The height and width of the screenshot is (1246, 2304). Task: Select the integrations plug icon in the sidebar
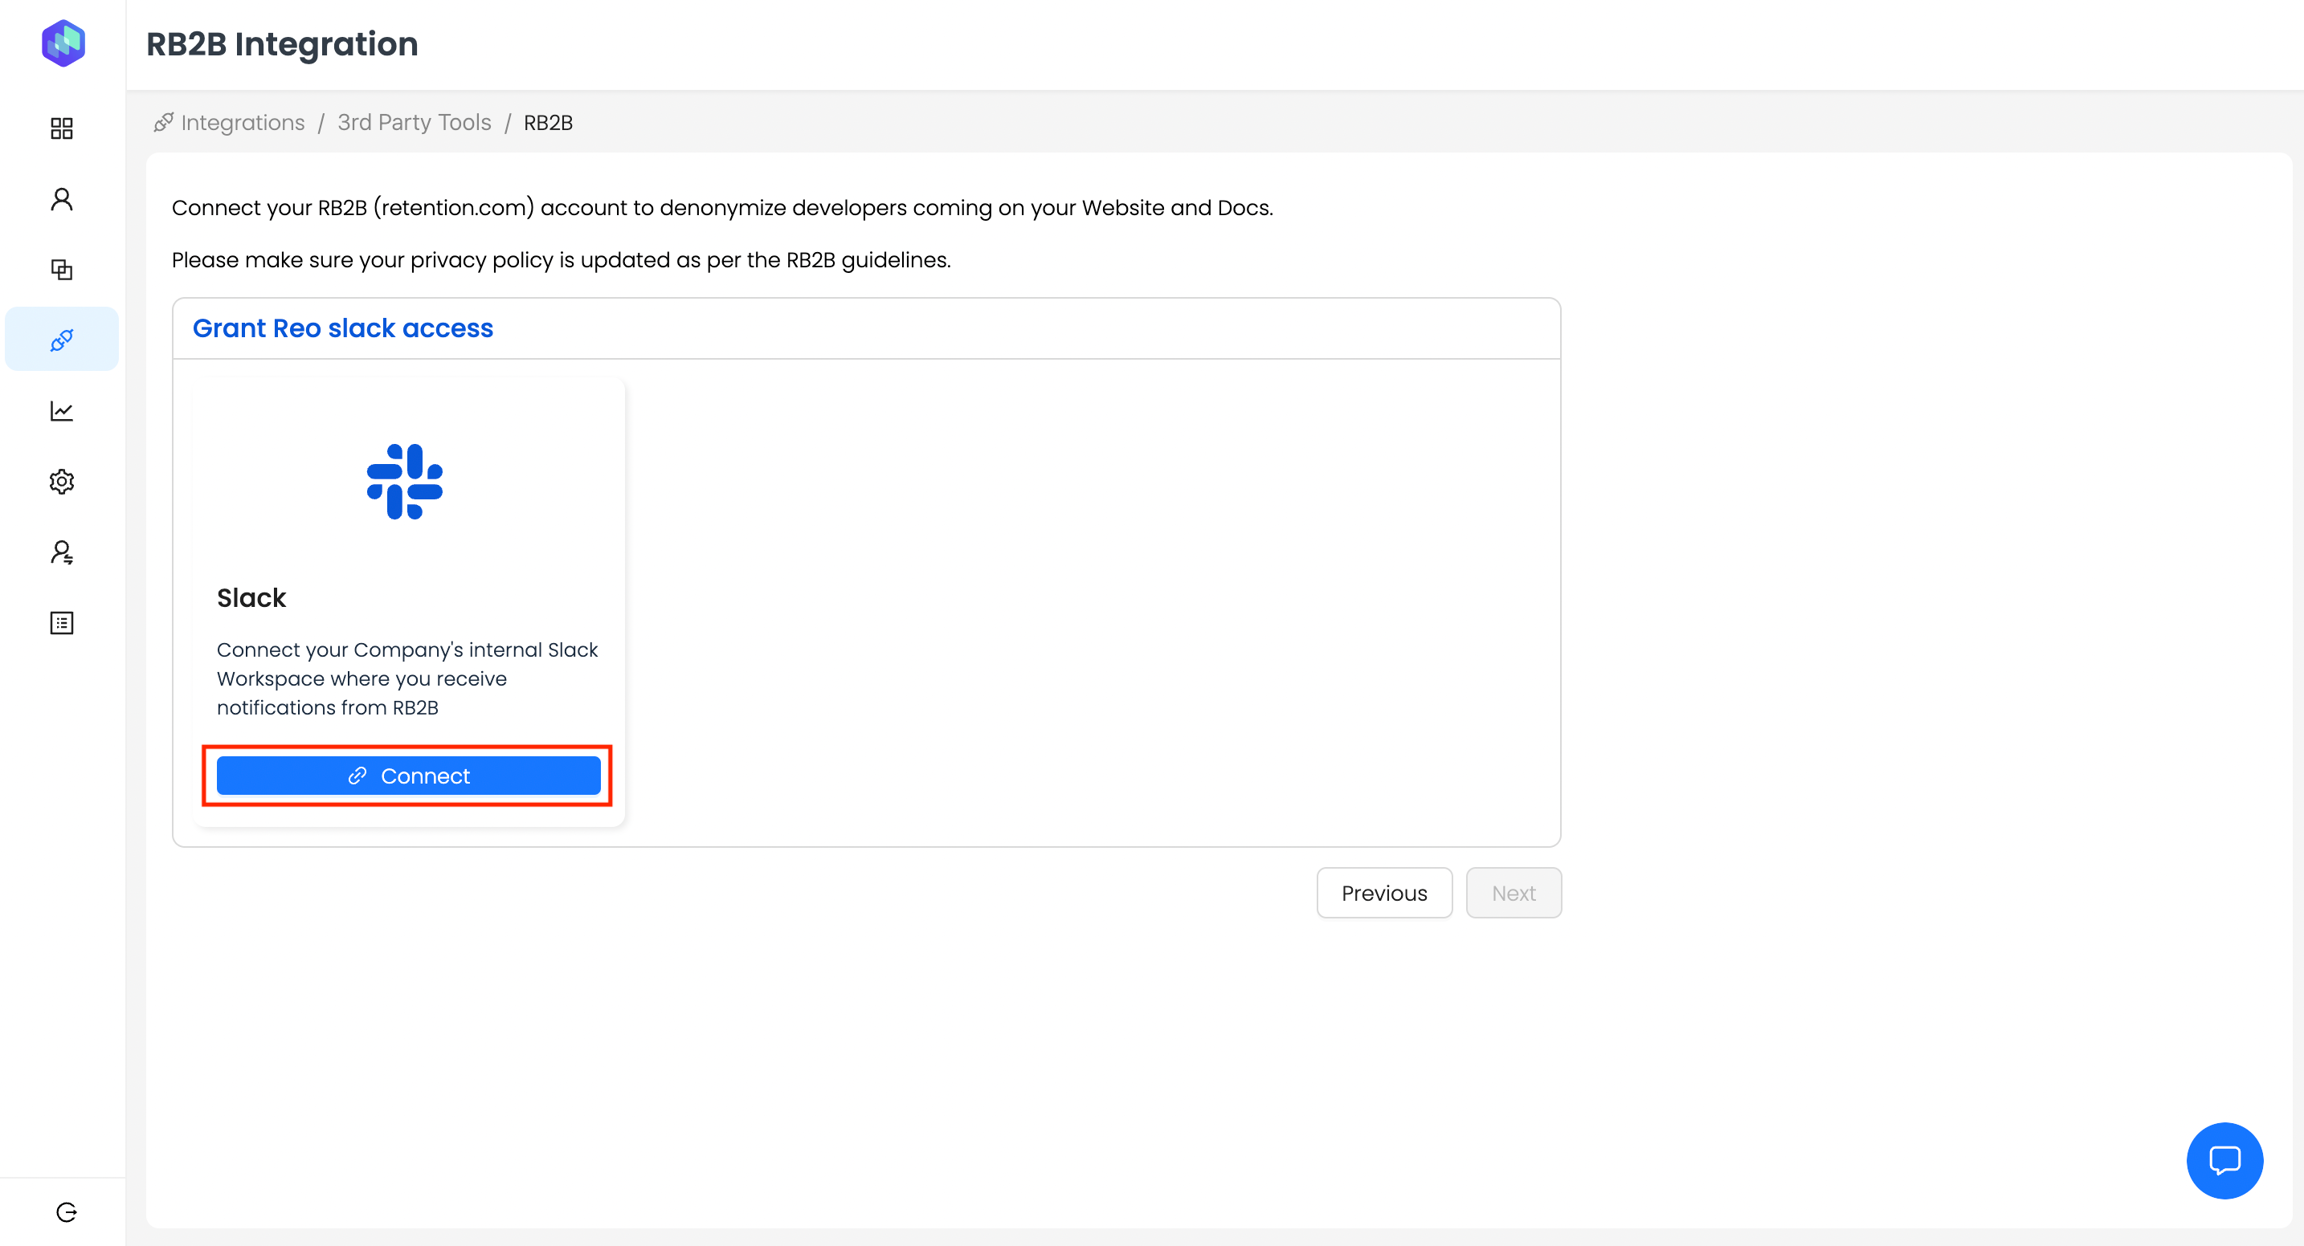pyautogui.click(x=62, y=340)
